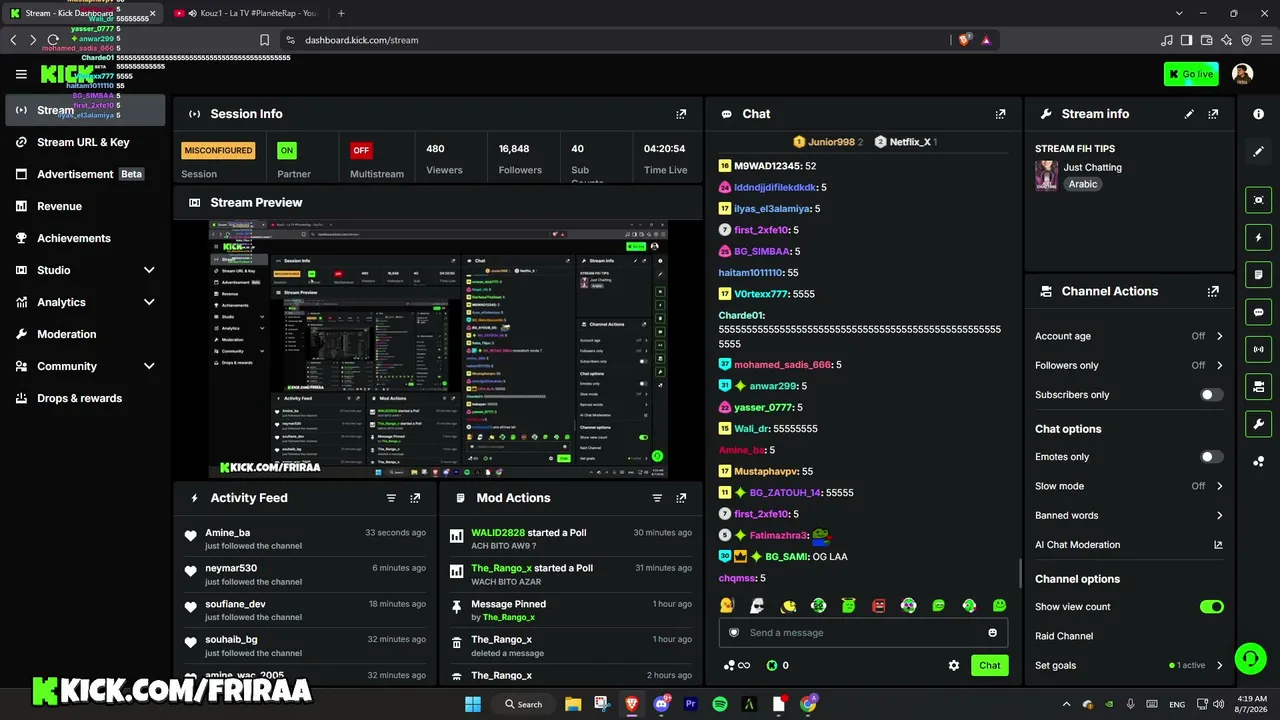
Task: Toggle Emotes only chat
Action: (x=1211, y=457)
